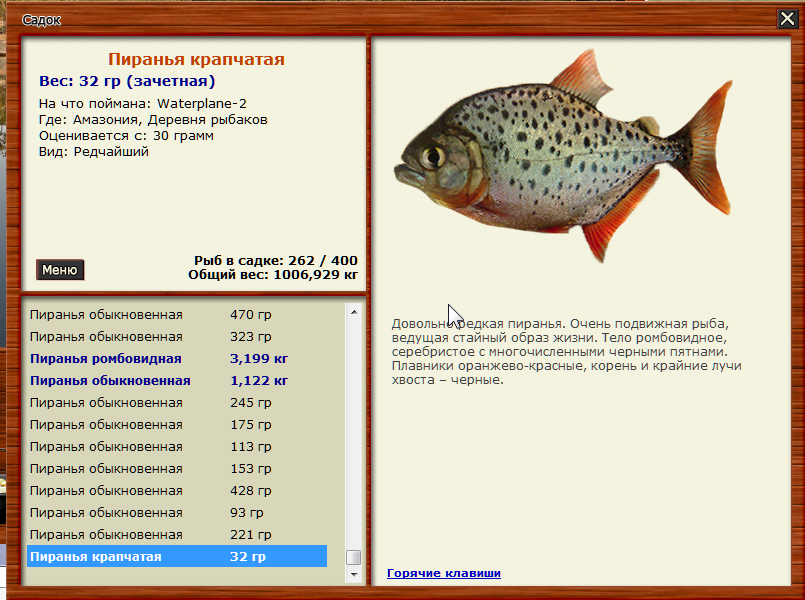Click Где: Амазония, Деревня рыбаков line
Viewport: 805px width, 600px height.
coord(153,120)
